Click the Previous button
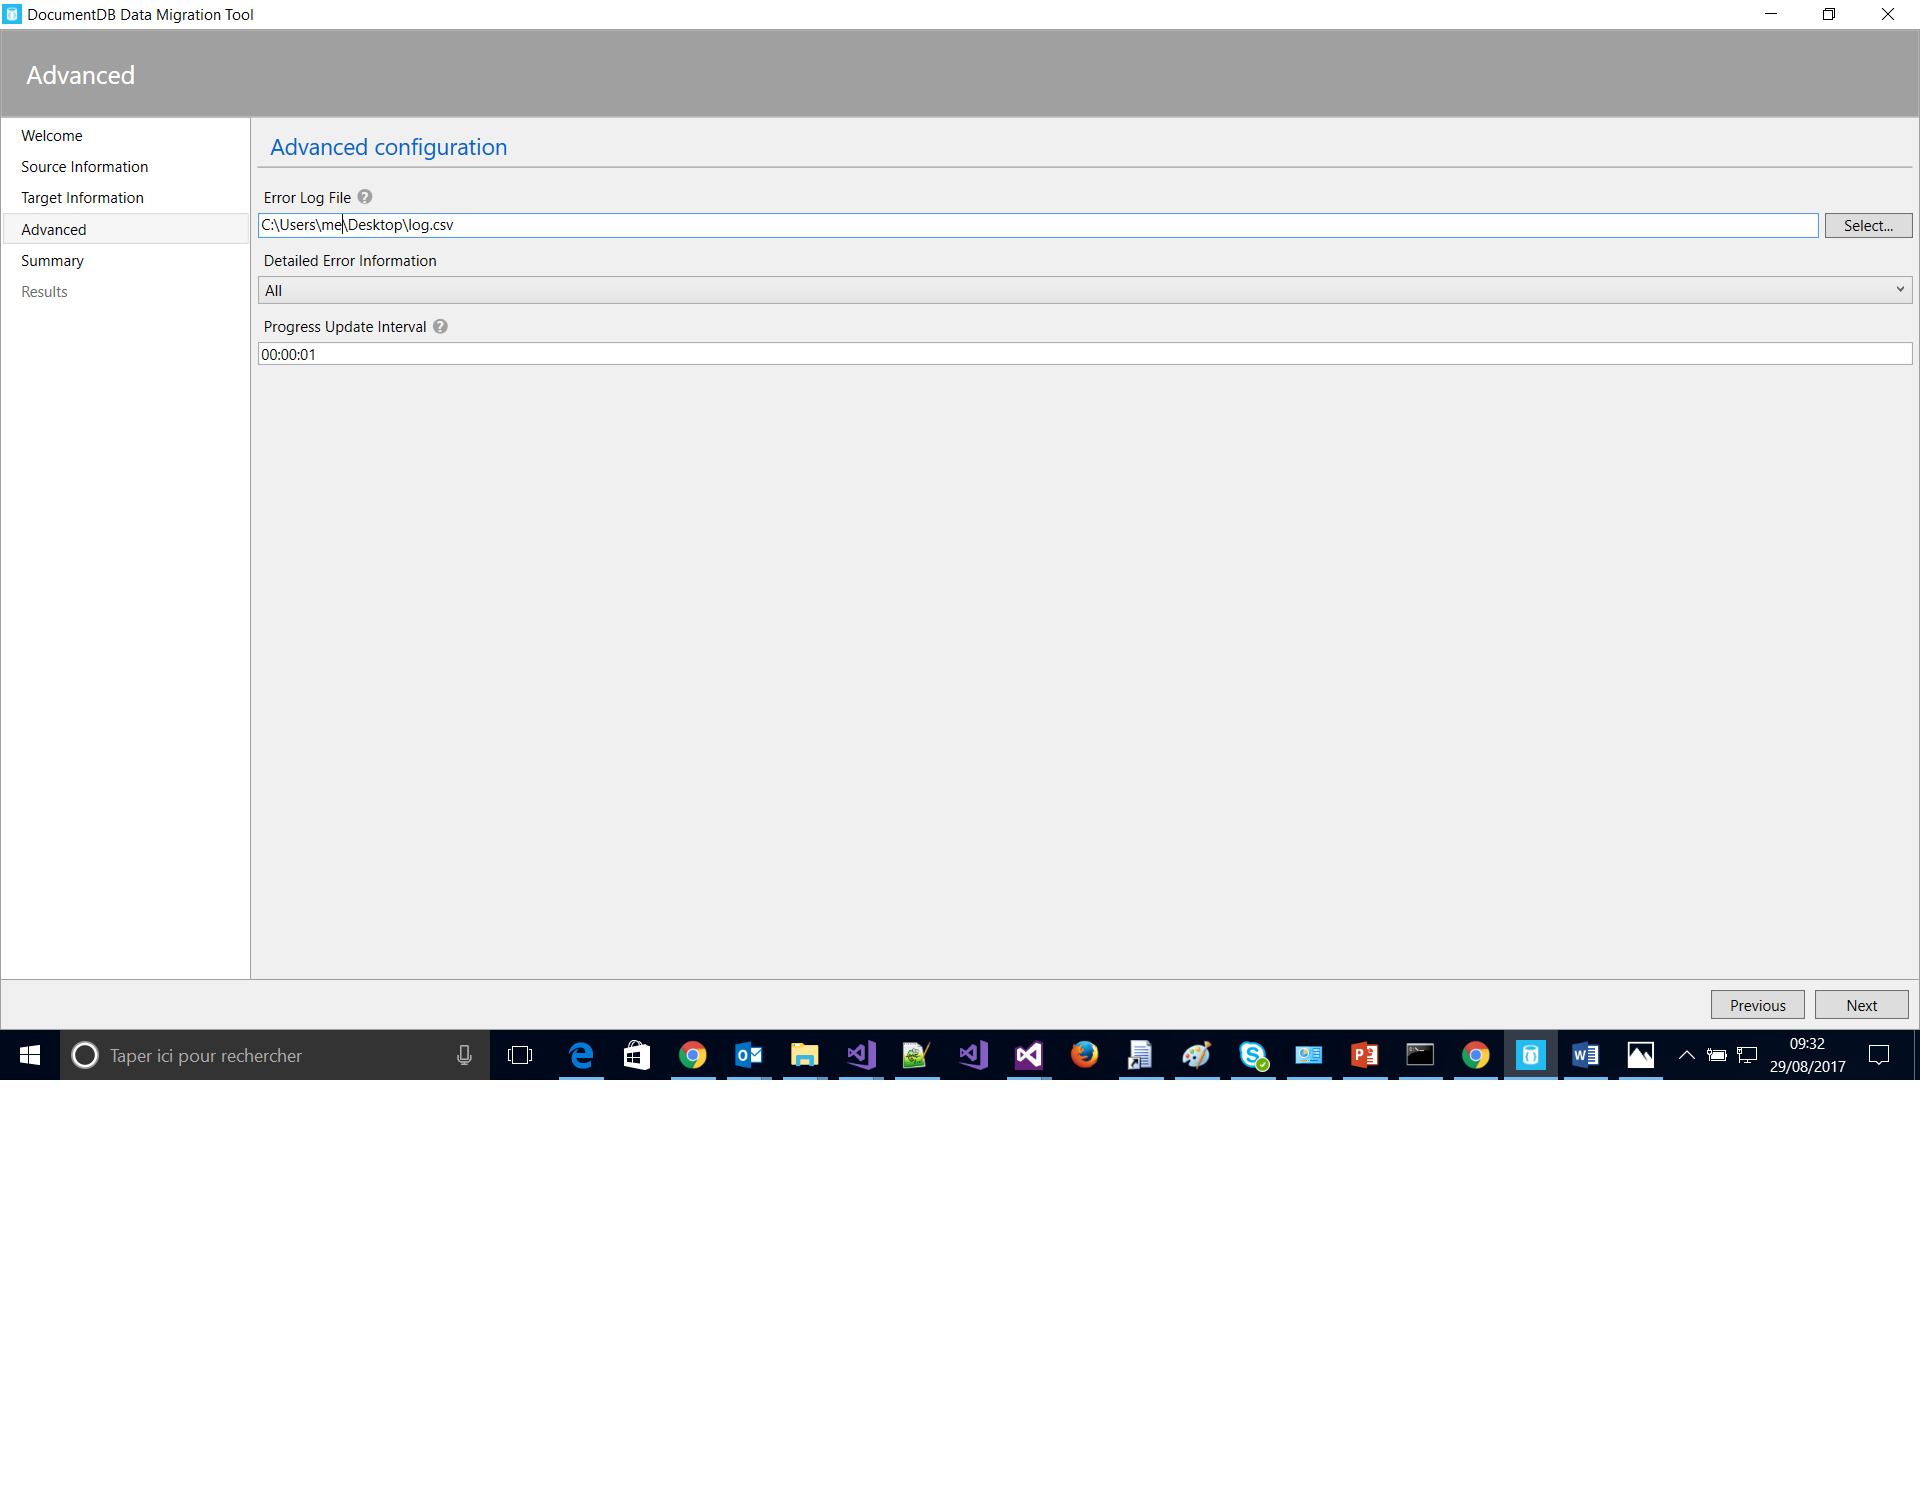 click(x=1757, y=1005)
